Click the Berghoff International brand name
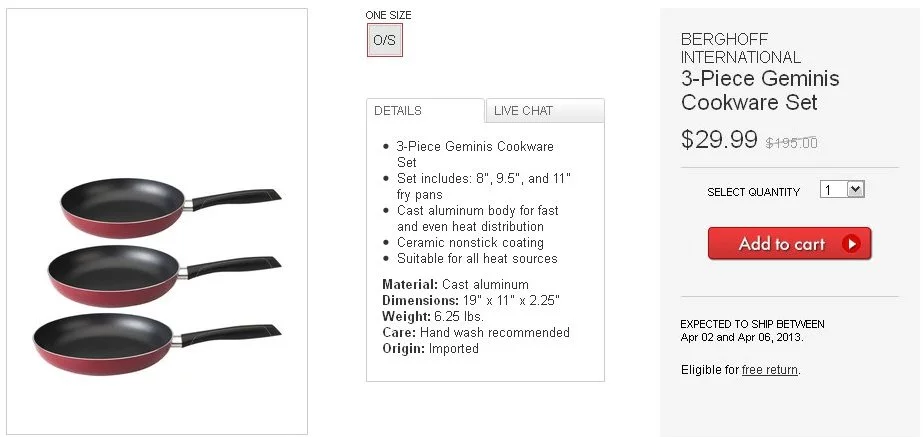923x437 pixels. [x=740, y=48]
